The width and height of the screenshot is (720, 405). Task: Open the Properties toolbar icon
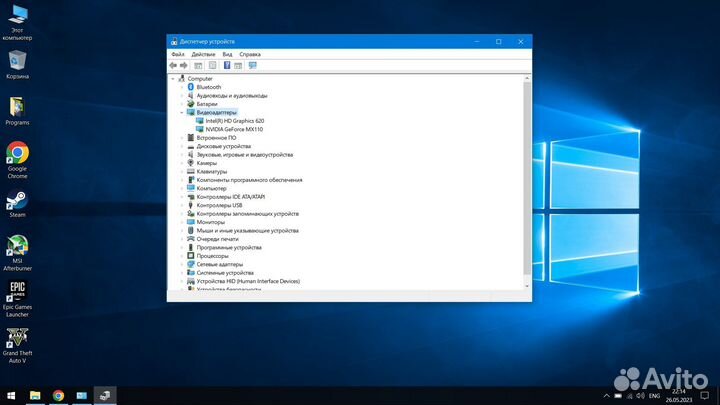point(212,66)
